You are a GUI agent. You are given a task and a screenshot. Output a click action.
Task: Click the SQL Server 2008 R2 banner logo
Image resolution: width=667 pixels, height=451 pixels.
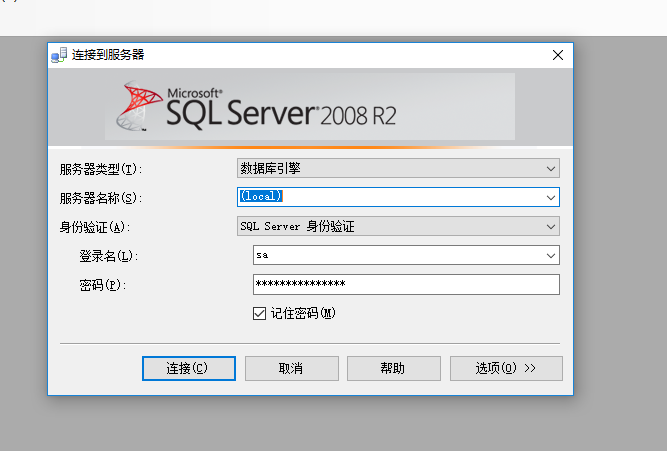tap(257, 106)
